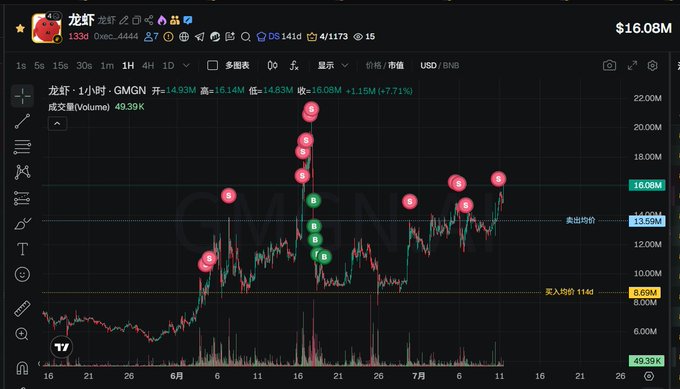Image resolution: width=680 pixels, height=389 pixels.
Task: Toggle the magnet snap mode
Action: coord(22,368)
